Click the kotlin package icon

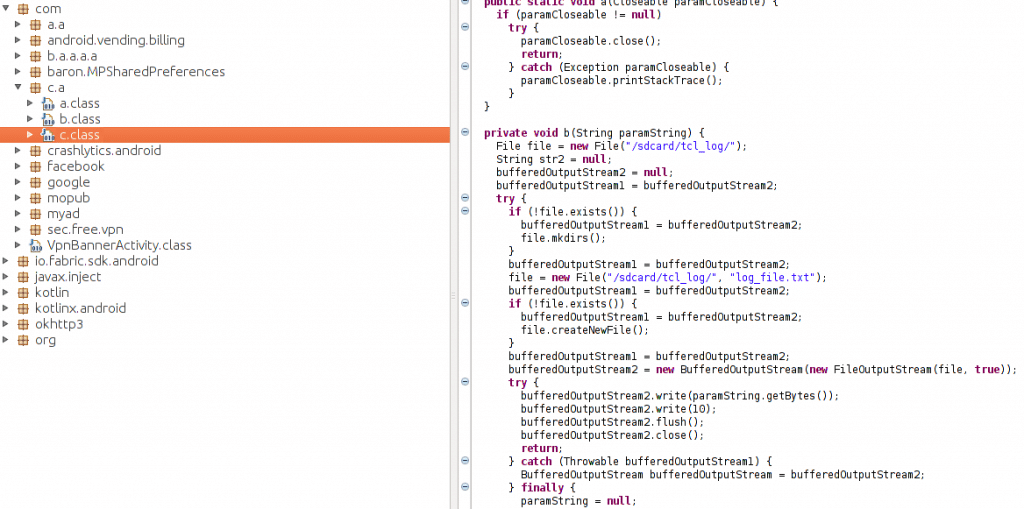(x=23, y=292)
